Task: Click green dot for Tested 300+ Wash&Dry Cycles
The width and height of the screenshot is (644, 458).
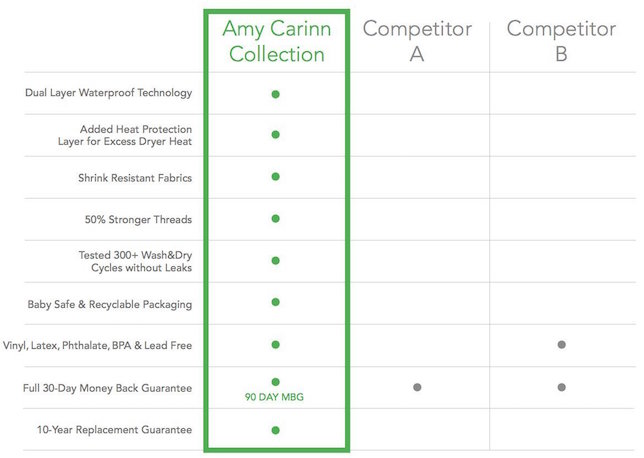Action: pos(276,261)
